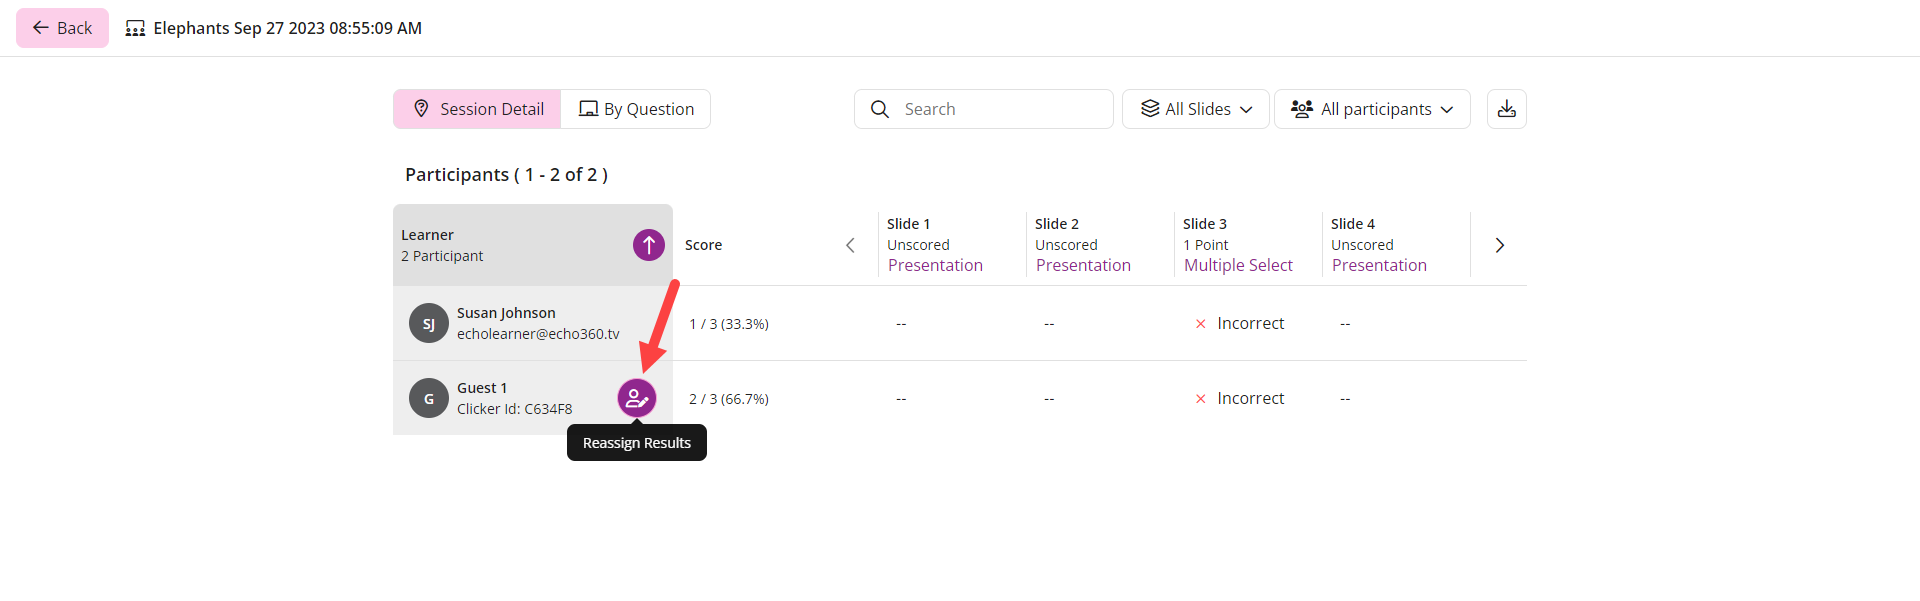Click the Reassign Results icon for Guest 1

tap(637, 398)
